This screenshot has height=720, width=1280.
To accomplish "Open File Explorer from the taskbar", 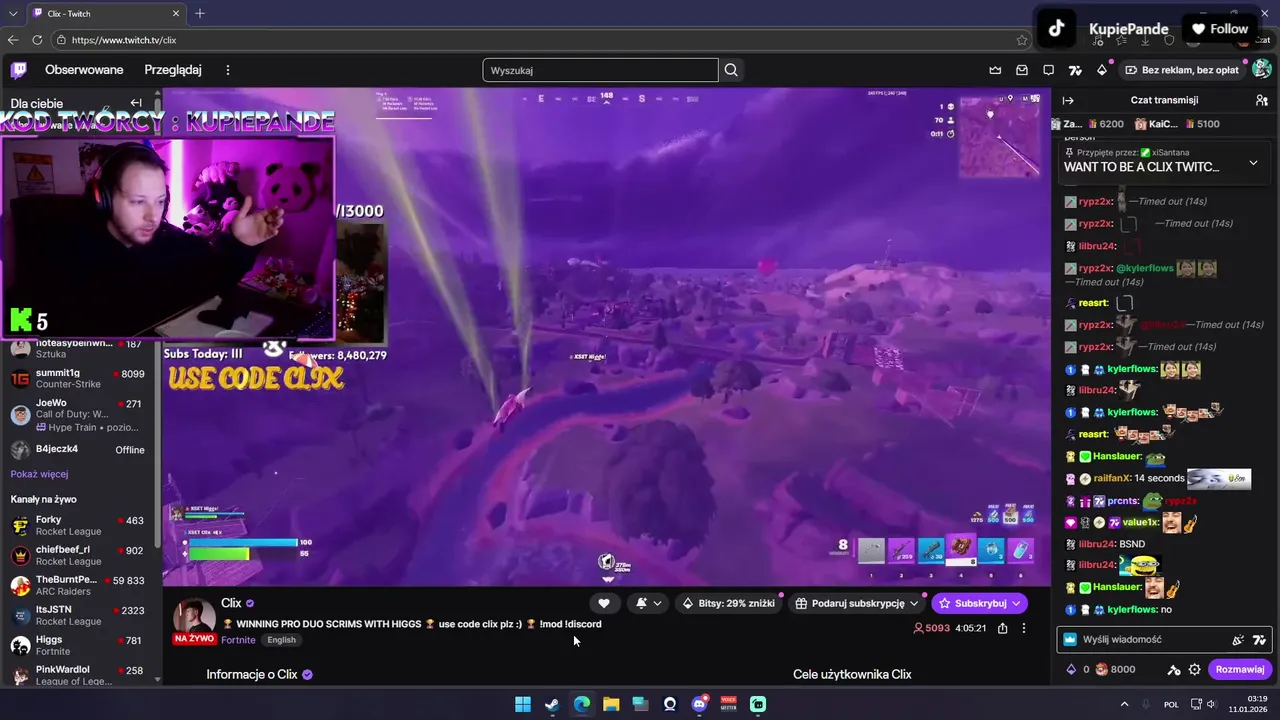I will [611, 704].
